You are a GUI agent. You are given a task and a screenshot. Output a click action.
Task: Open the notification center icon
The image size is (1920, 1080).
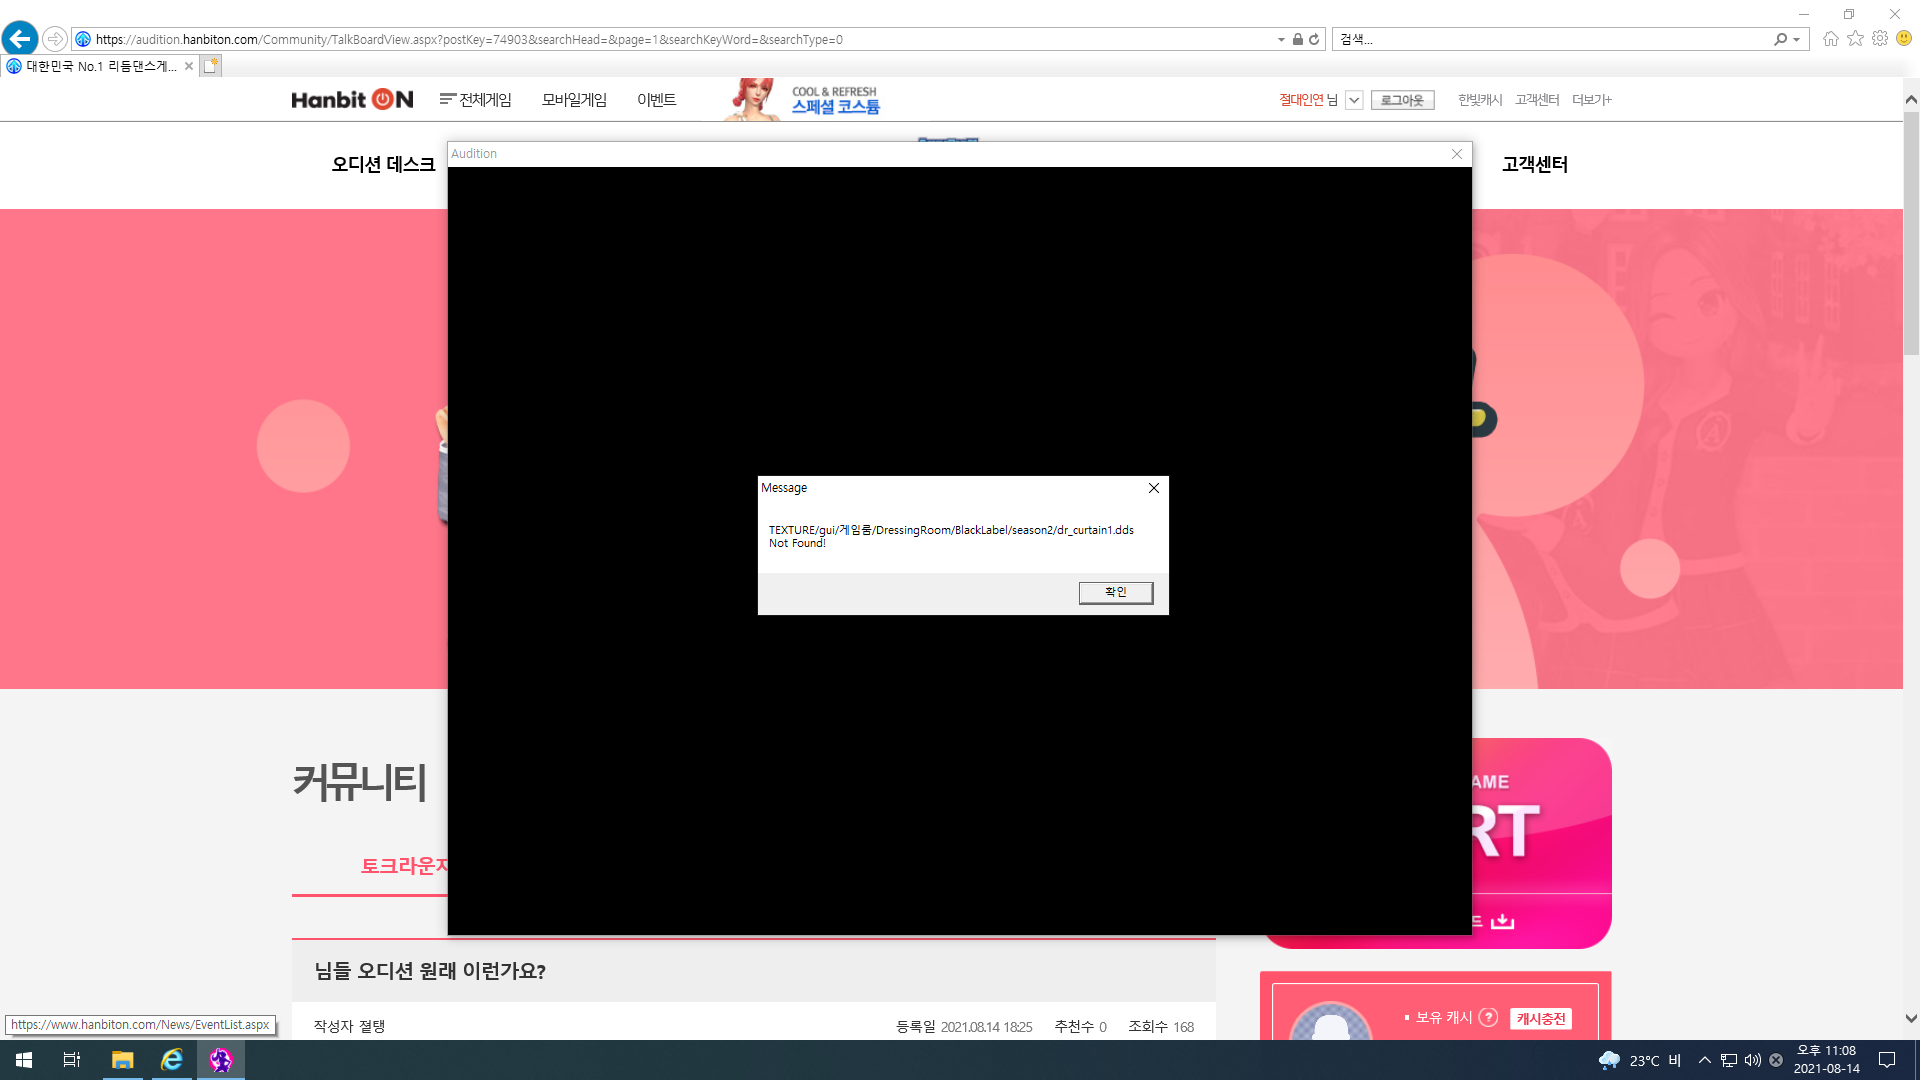(x=1887, y=1060)
